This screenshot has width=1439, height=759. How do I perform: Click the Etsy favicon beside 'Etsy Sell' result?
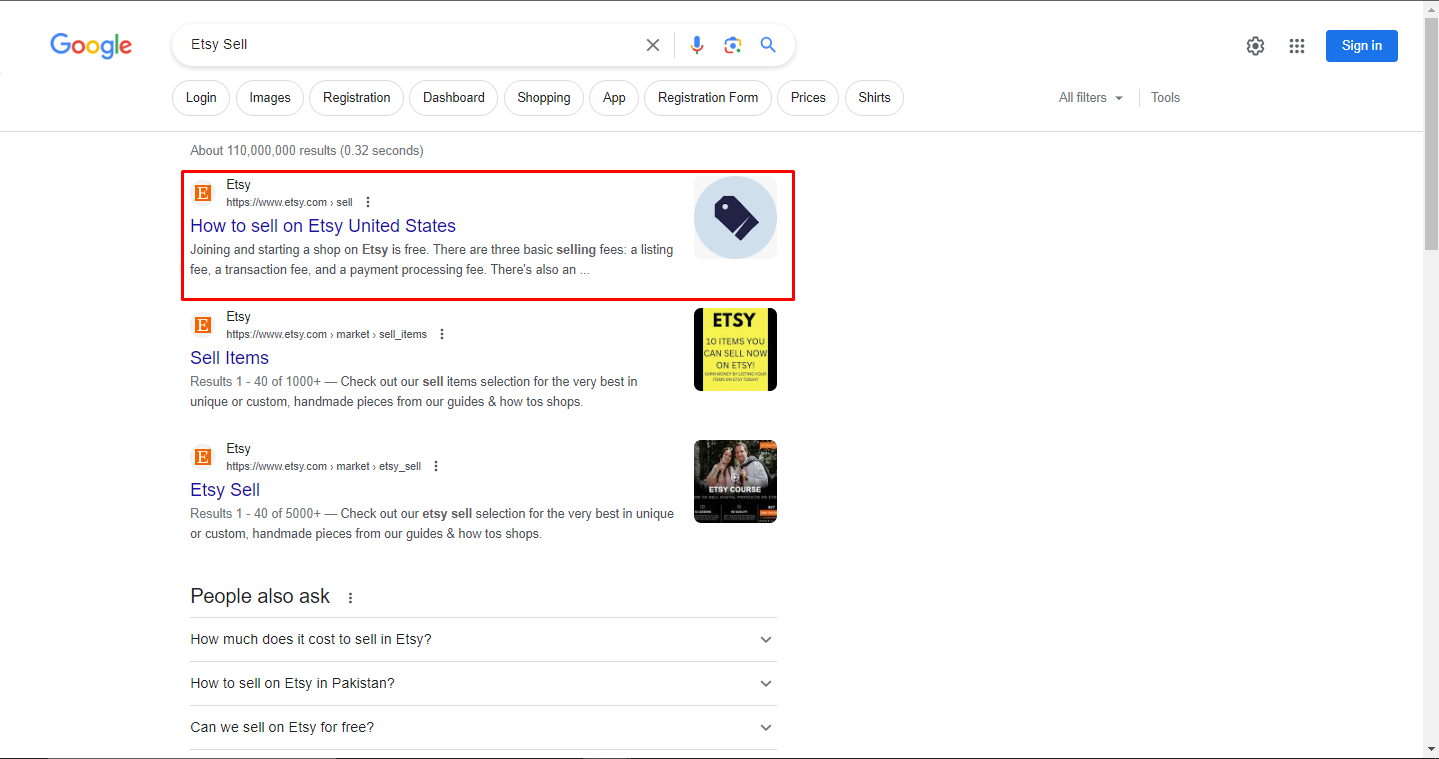pos(203,457)
